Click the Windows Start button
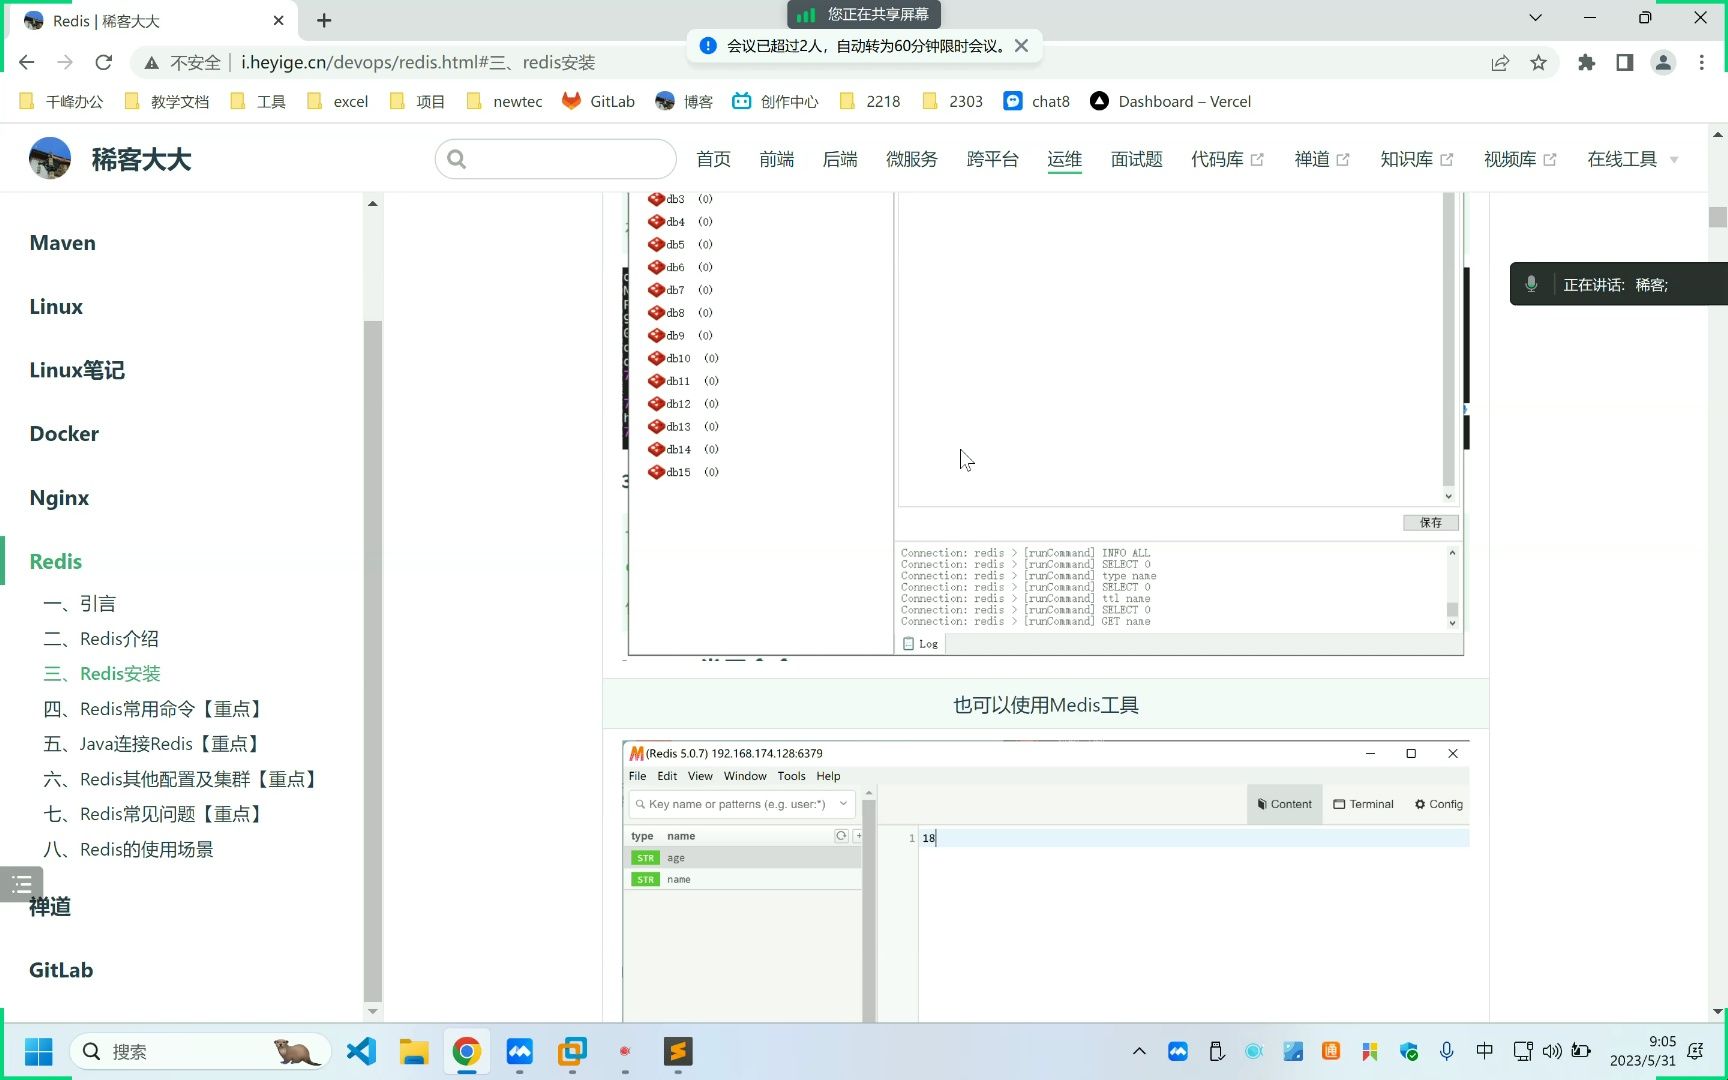Image resolution: width=1728 pixels, height=1080 pixels. click(38, 1052)
